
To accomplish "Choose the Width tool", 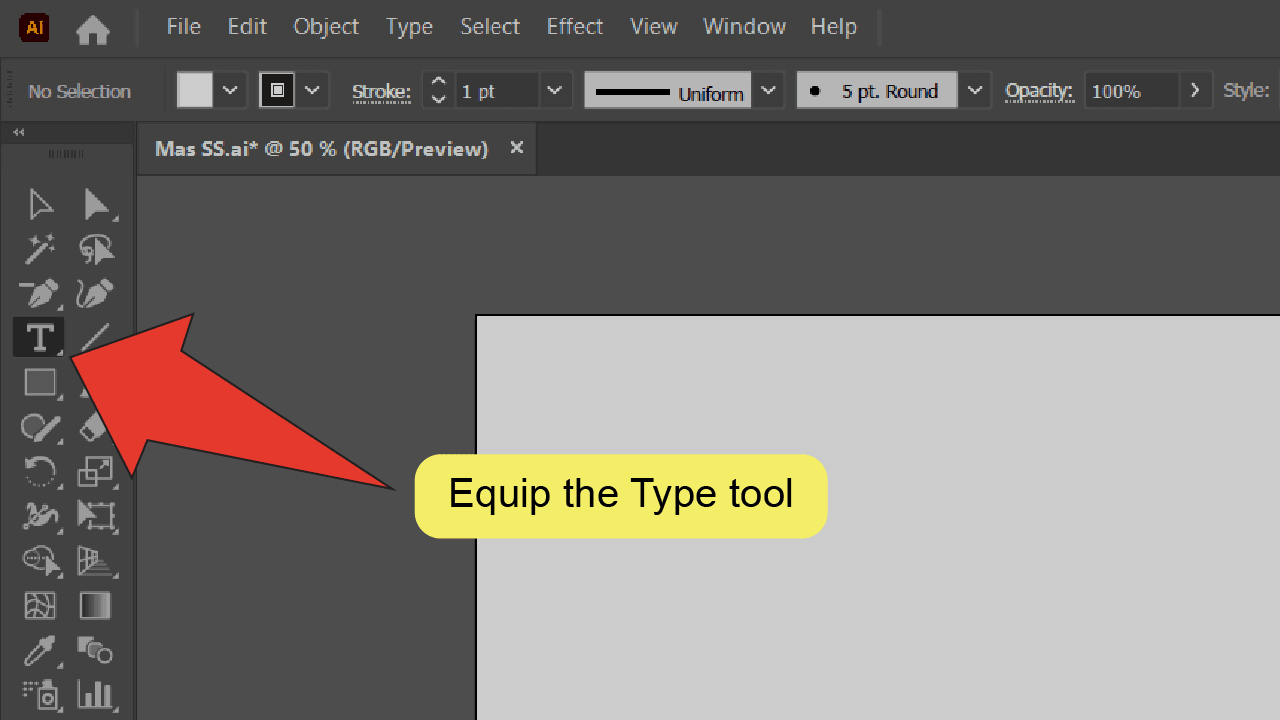I will pos(40,516).
